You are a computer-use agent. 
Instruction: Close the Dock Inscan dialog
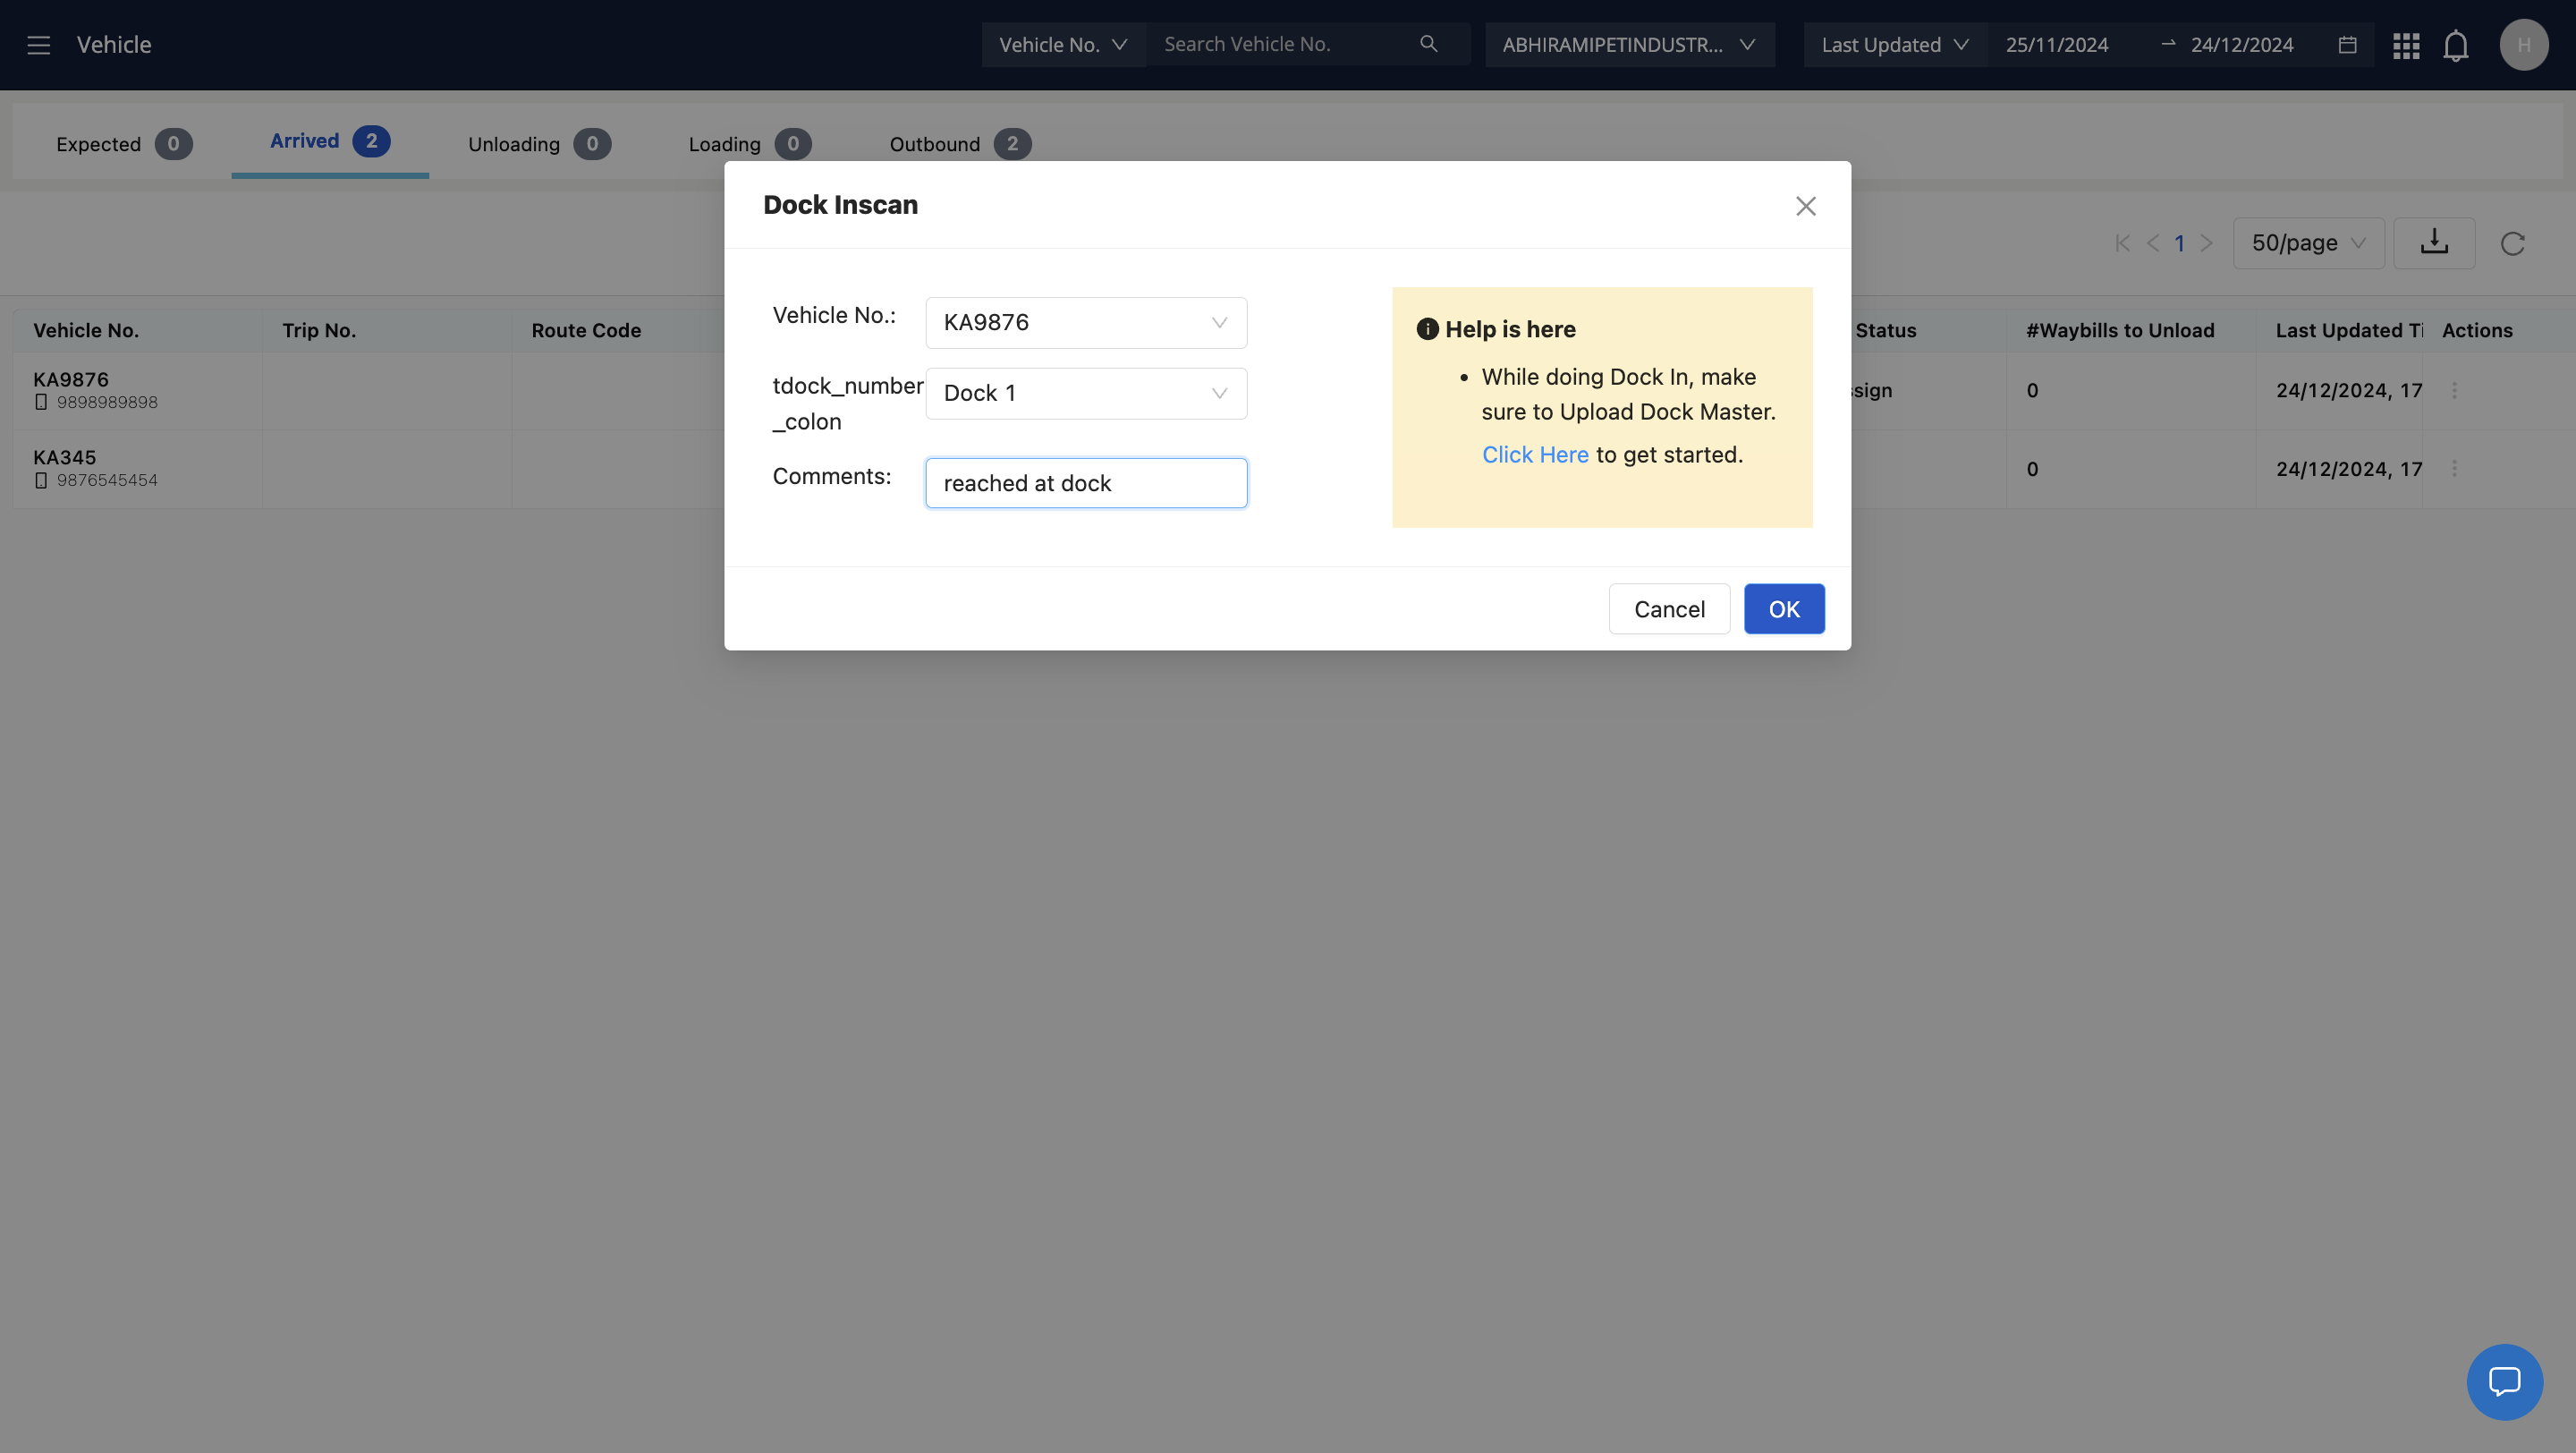[1805, 206]
